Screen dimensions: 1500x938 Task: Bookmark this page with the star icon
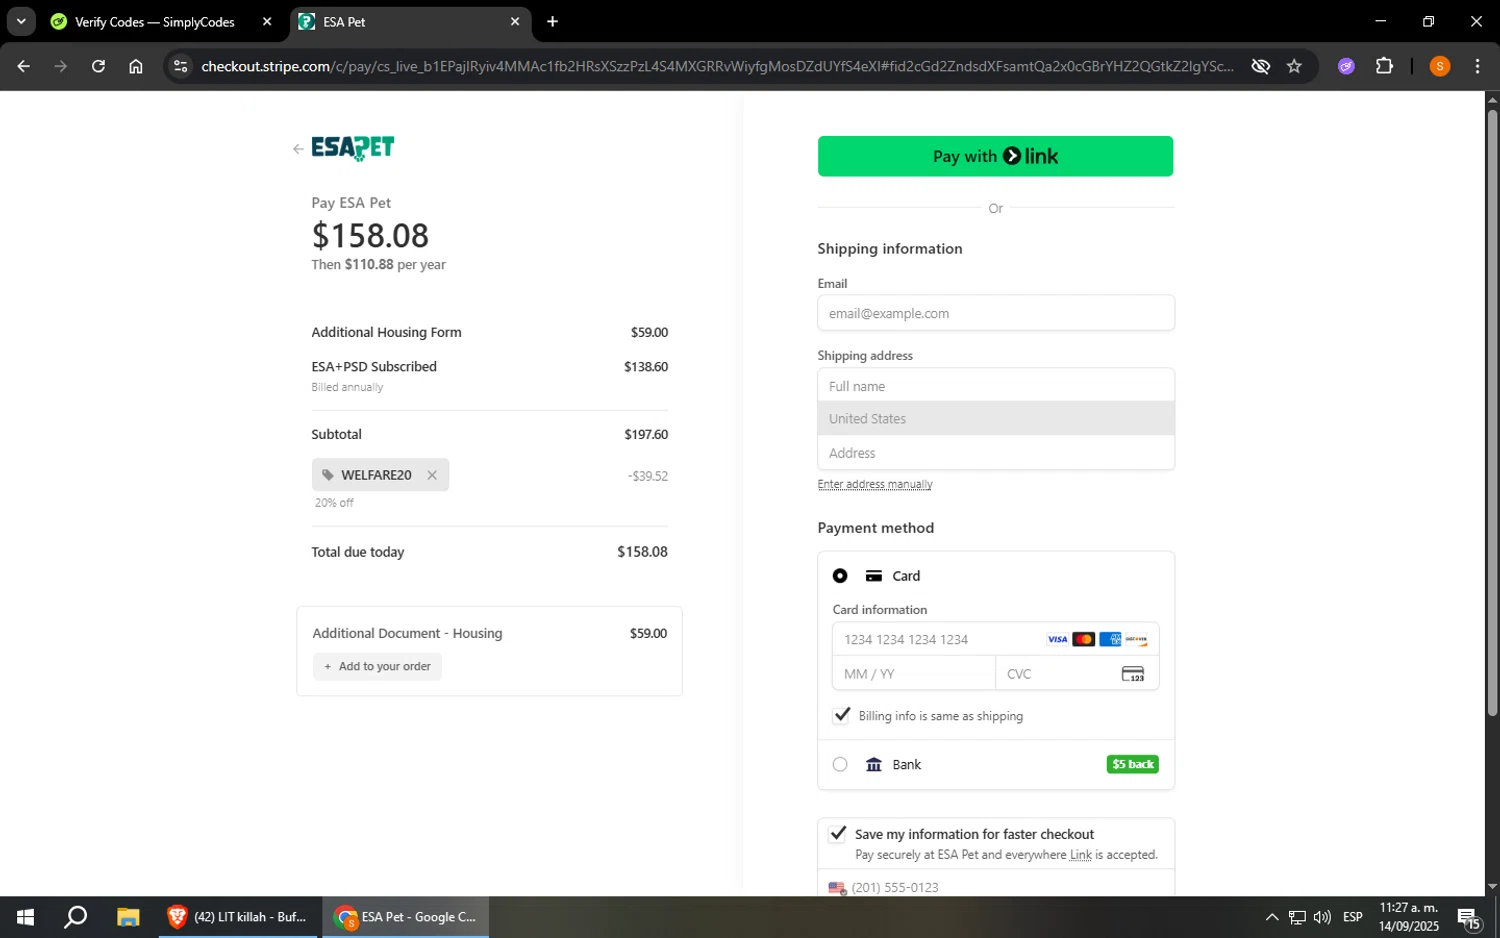[1294, 66]
